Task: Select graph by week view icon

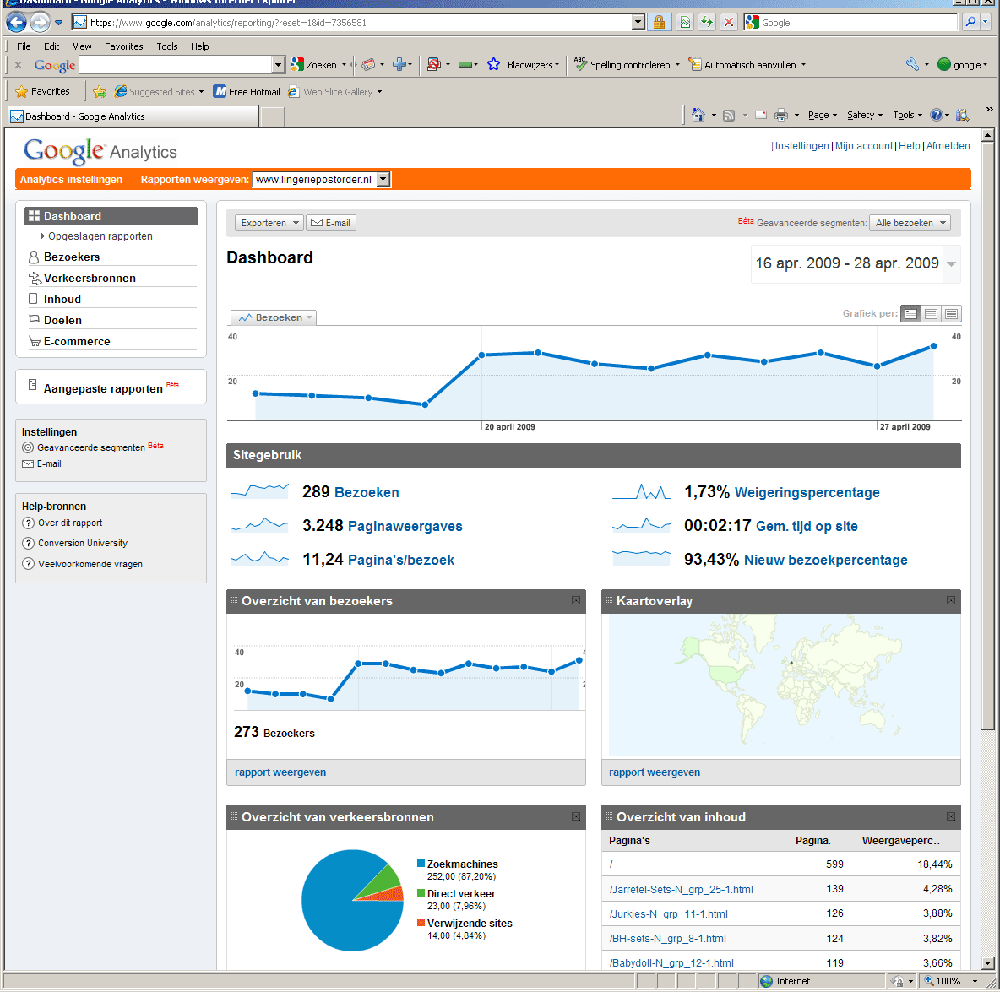Action: pyautogui.click(x=931, y=314)
